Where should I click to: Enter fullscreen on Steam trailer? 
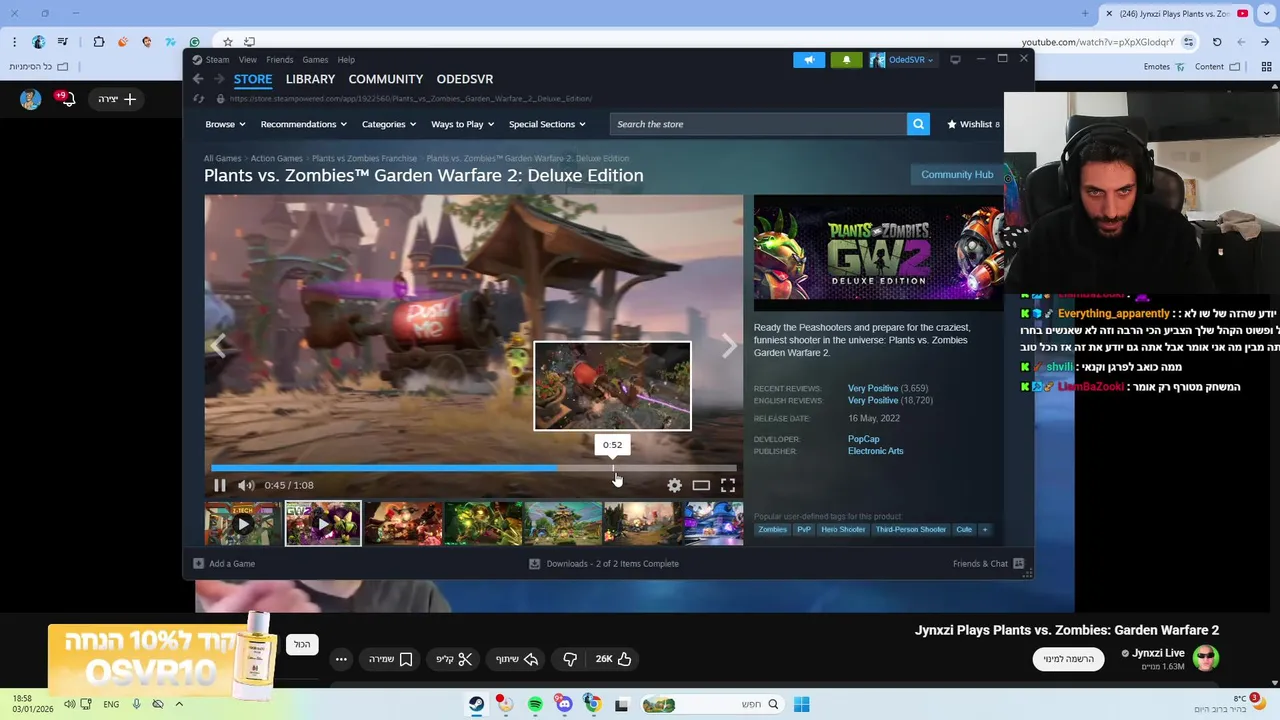(x=728, y=485)
